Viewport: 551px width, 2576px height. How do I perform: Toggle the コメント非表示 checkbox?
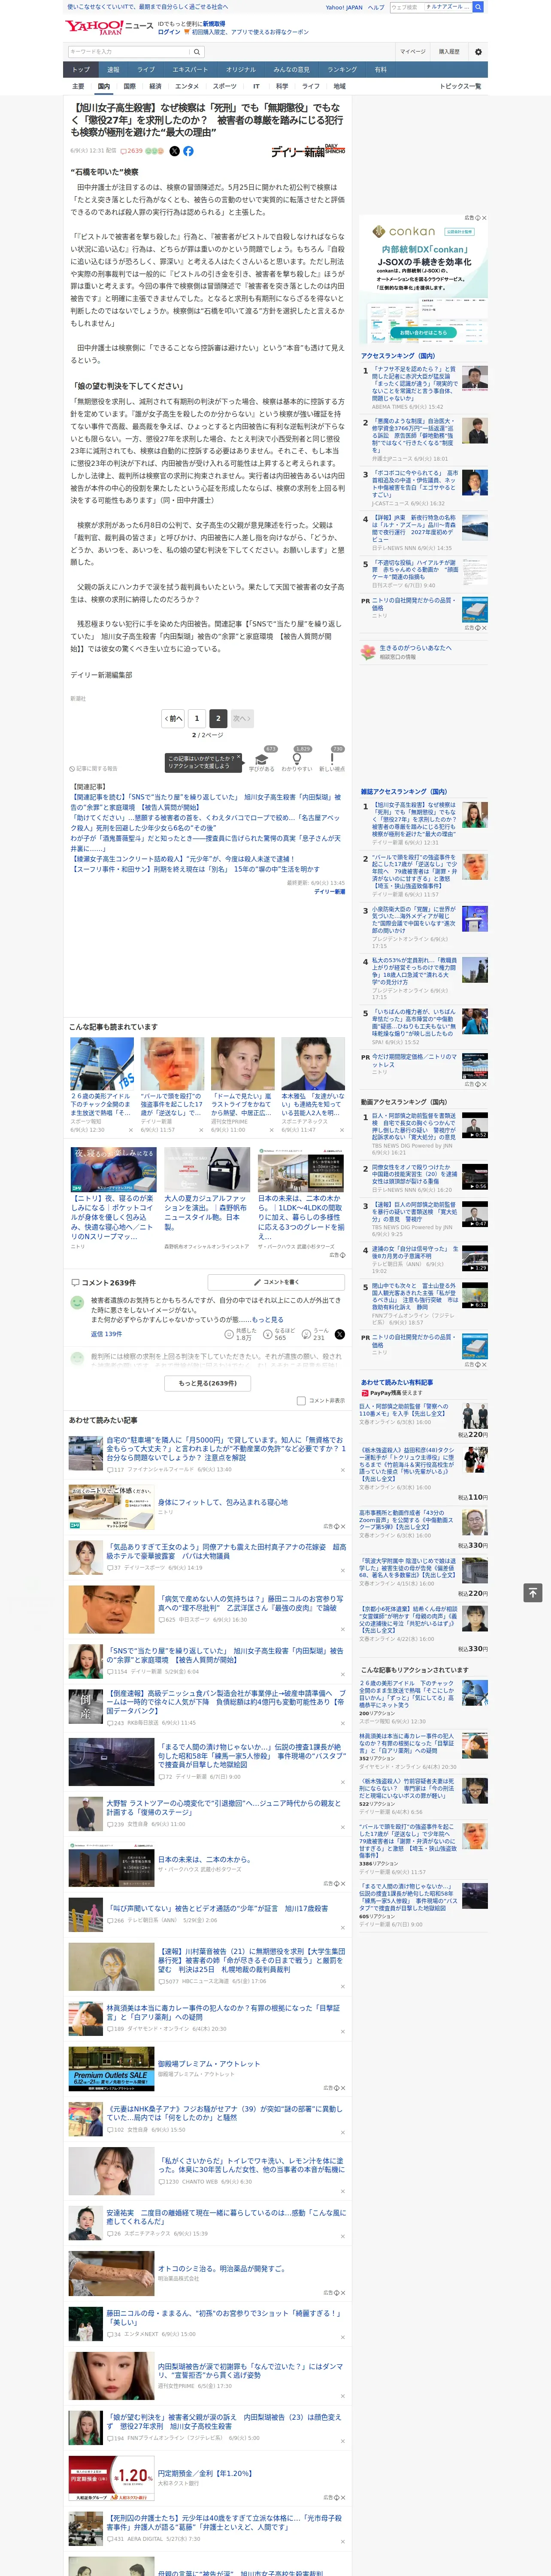(301, 1400)
